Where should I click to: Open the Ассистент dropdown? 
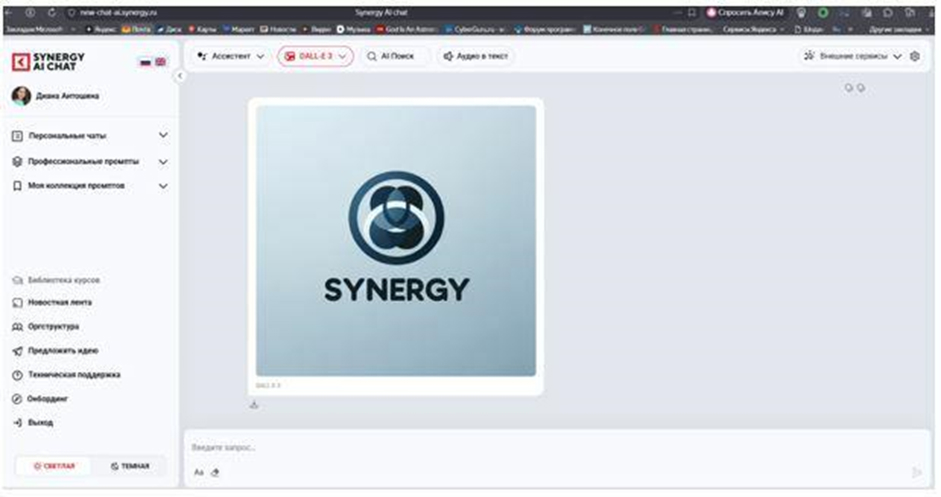(x=231, y=56)
